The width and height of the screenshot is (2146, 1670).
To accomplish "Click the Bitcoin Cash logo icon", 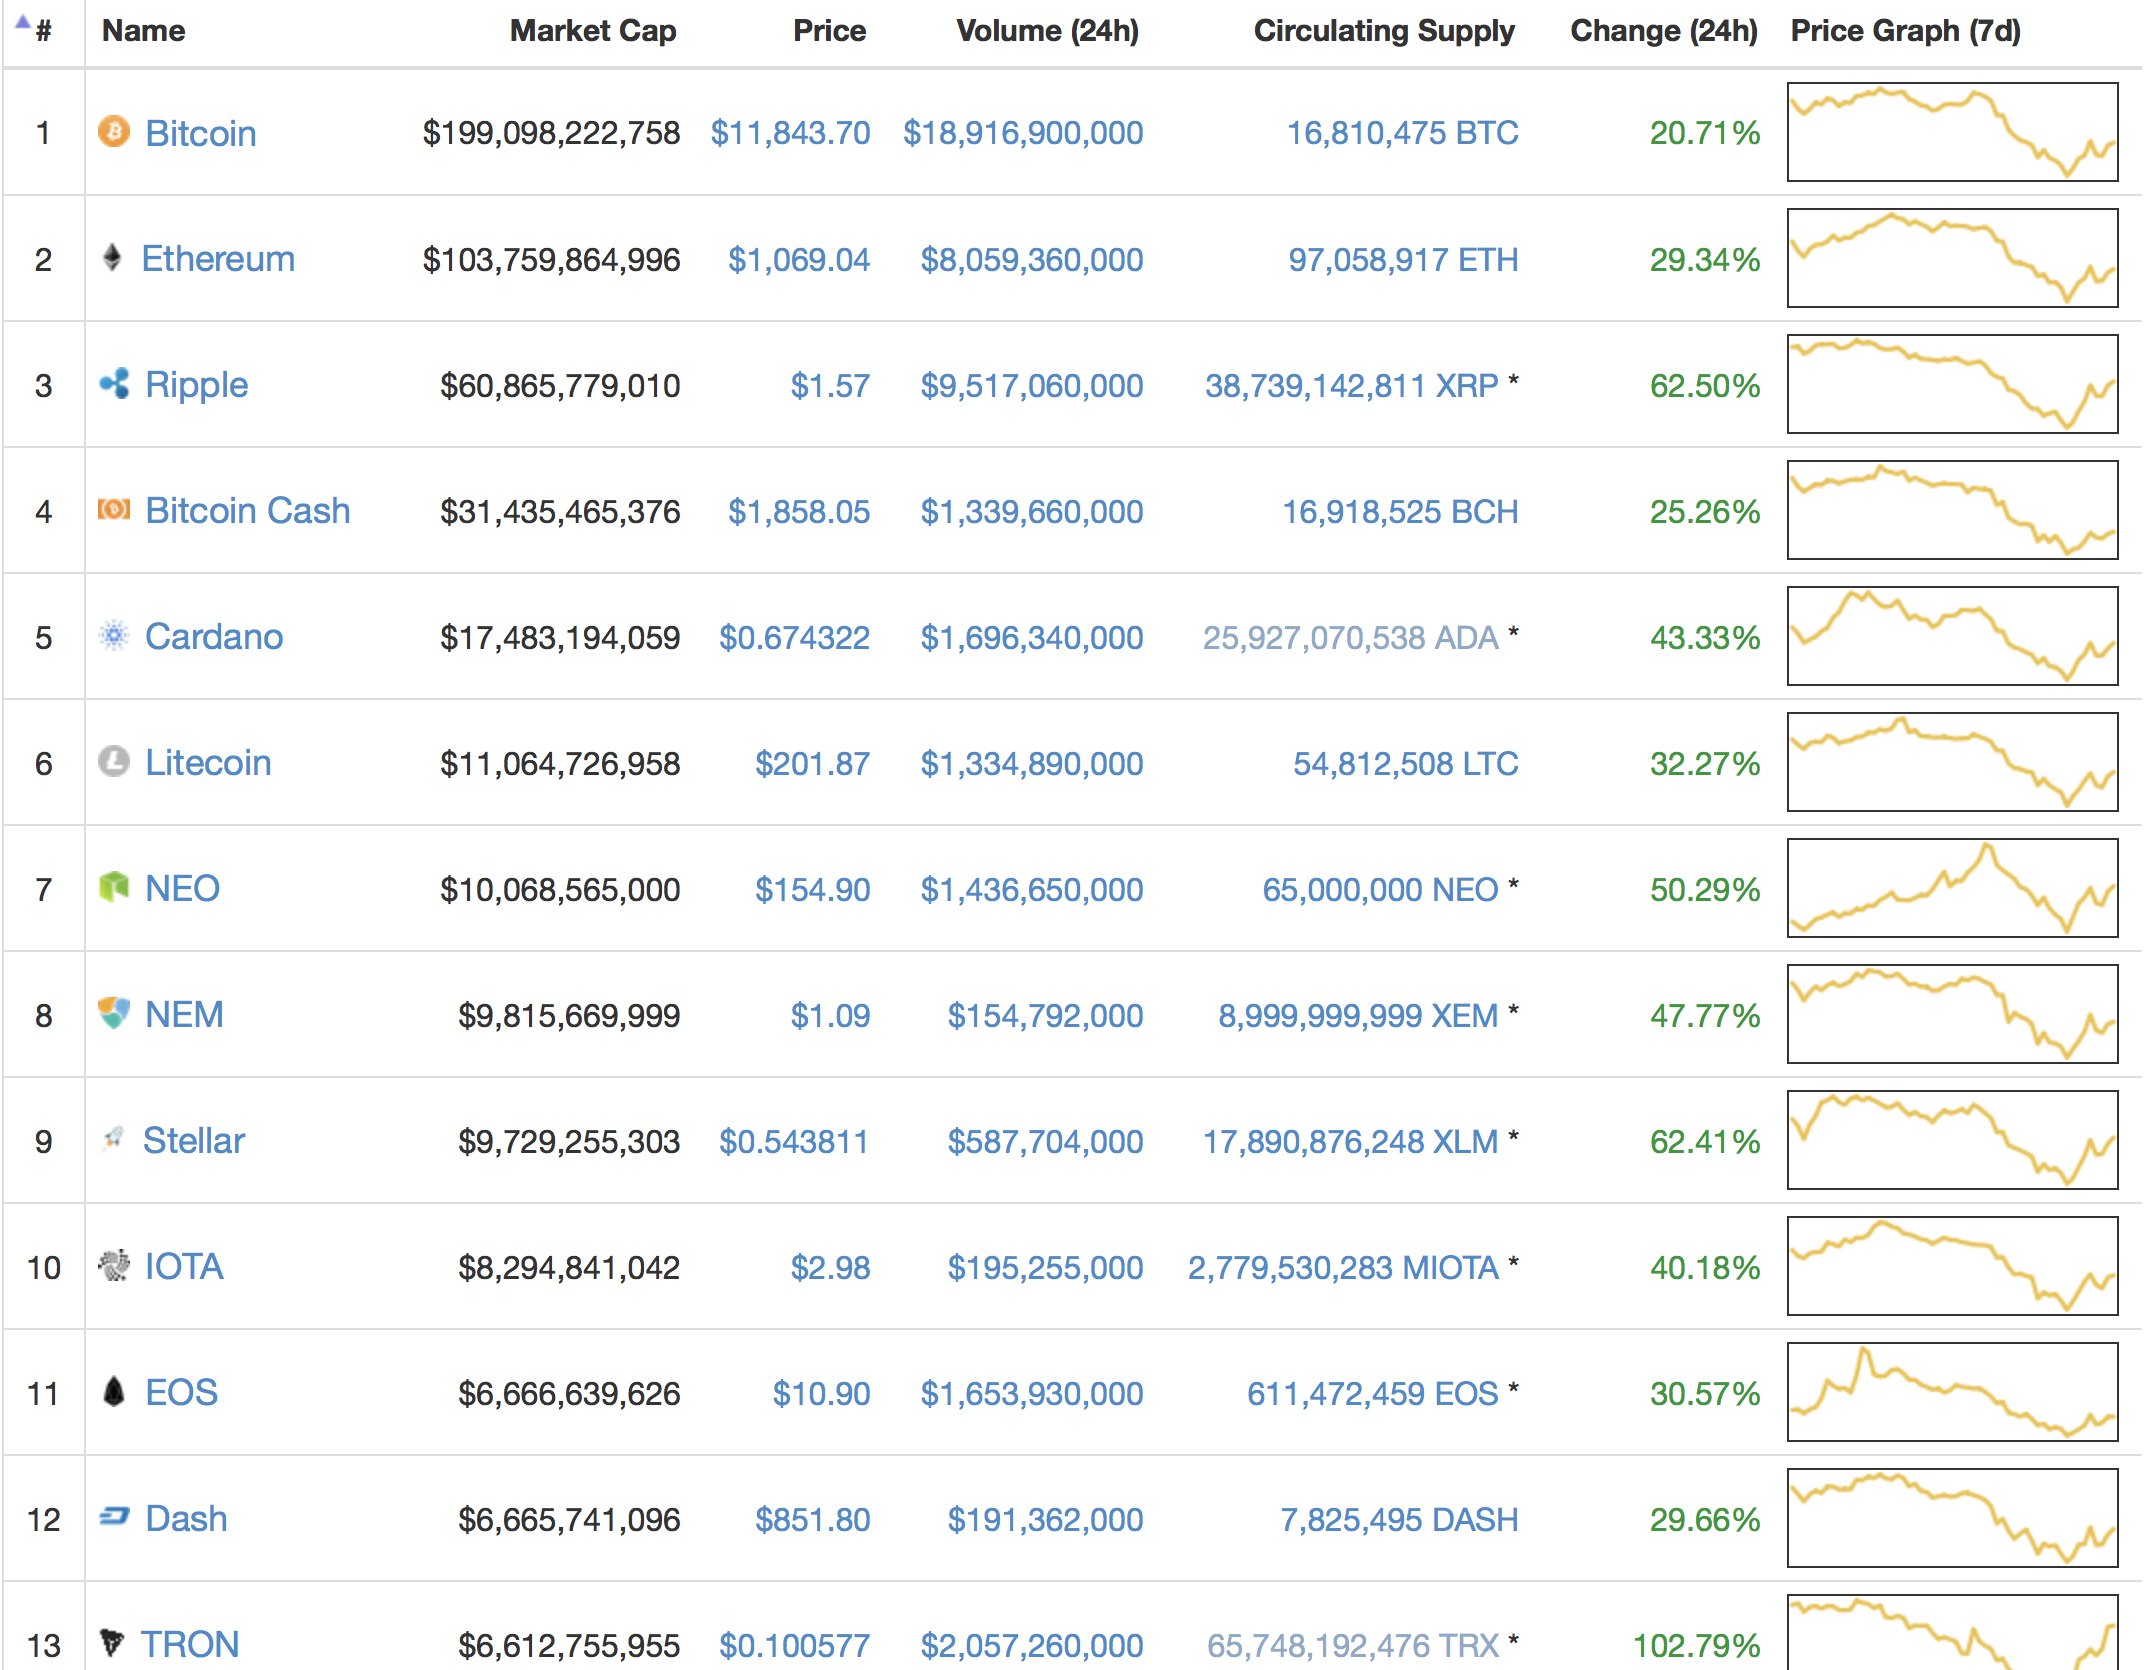I will point(114,509).
